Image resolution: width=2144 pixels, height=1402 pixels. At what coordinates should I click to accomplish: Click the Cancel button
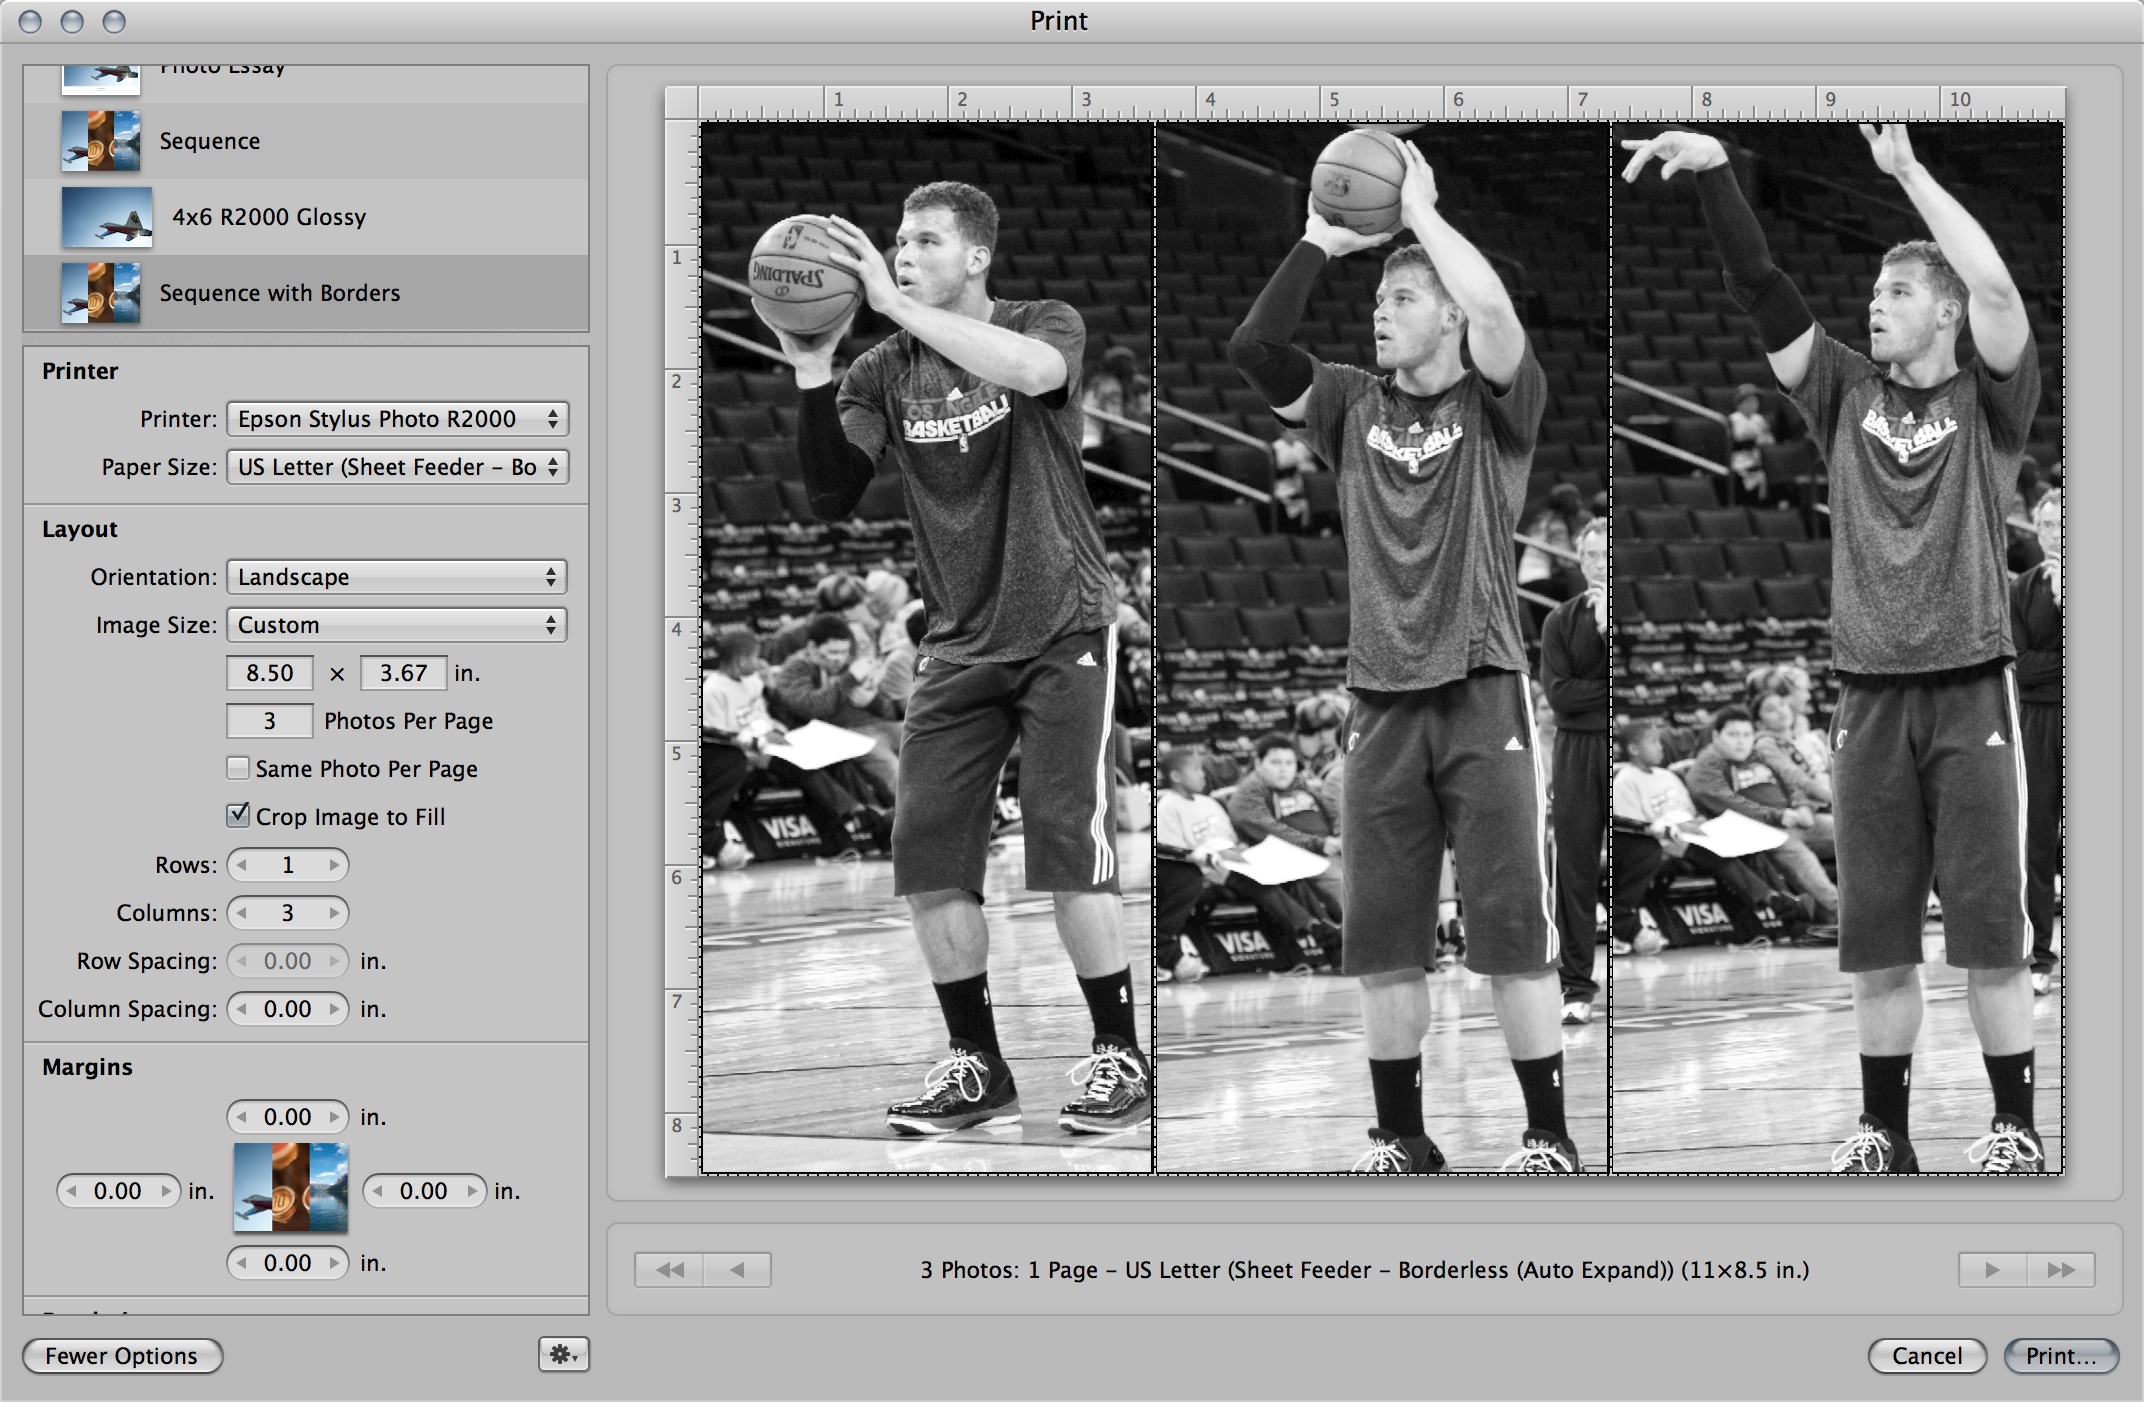(1926, 1356)
